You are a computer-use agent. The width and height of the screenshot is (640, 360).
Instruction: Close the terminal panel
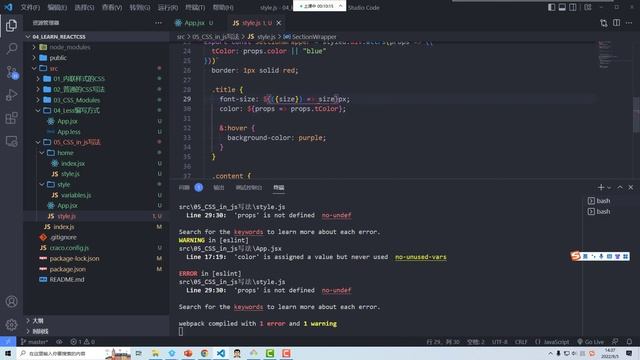pyautogui.click(x=631, y=187)
